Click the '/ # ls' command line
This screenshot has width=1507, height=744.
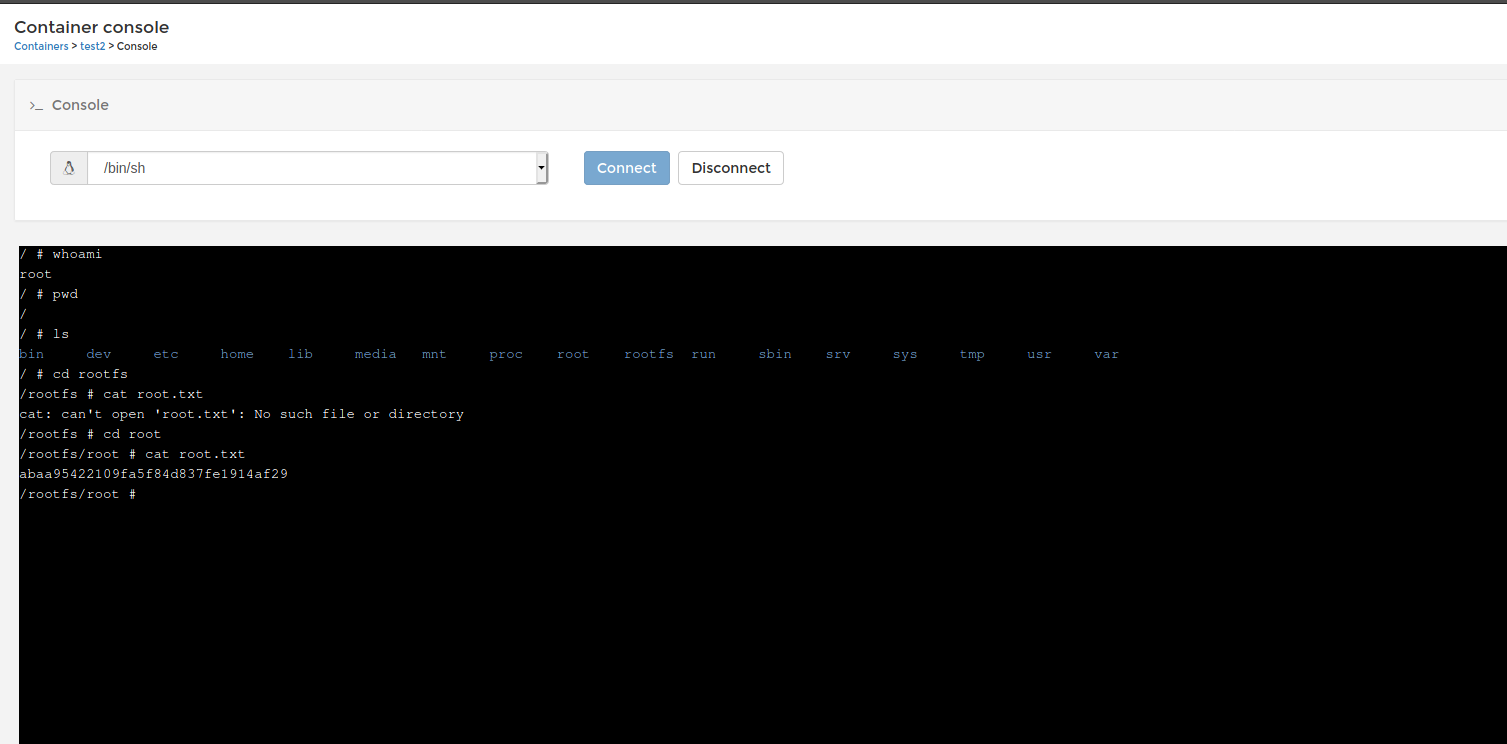[44, 334]
